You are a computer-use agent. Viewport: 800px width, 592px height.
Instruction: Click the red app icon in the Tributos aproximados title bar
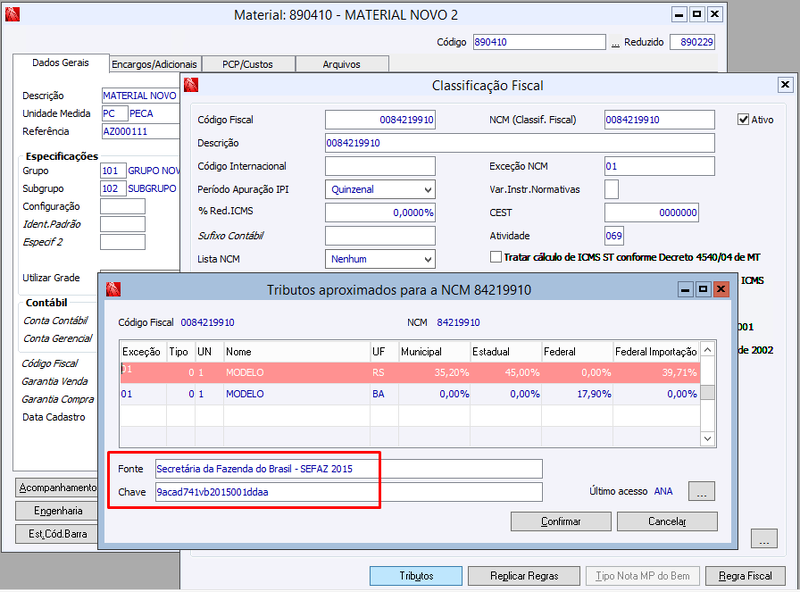(113, 289)
